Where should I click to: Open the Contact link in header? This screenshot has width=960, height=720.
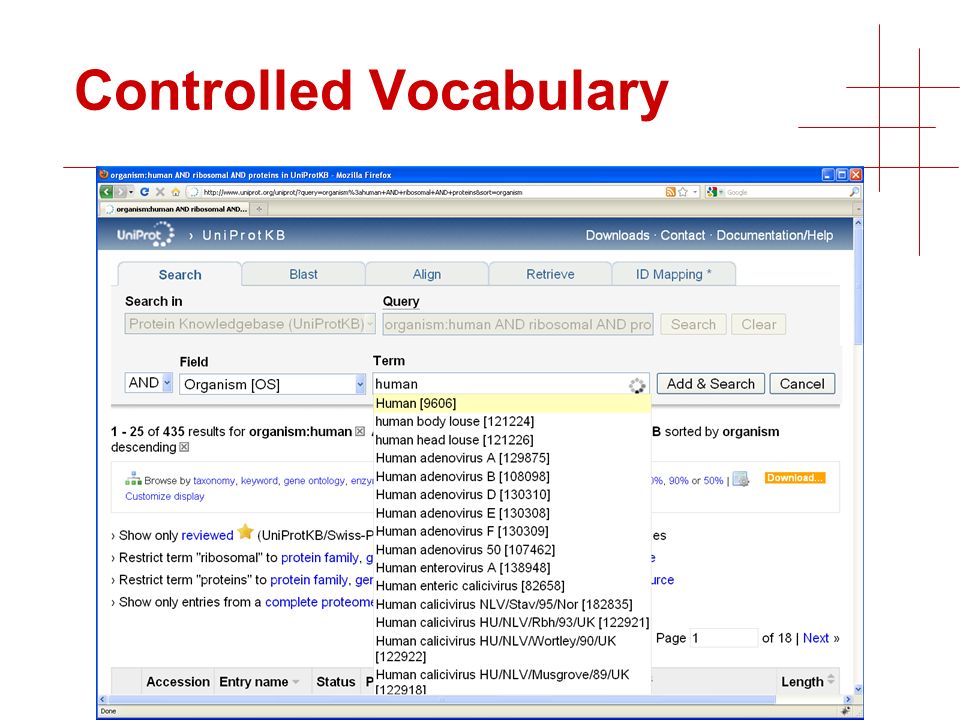683,235
